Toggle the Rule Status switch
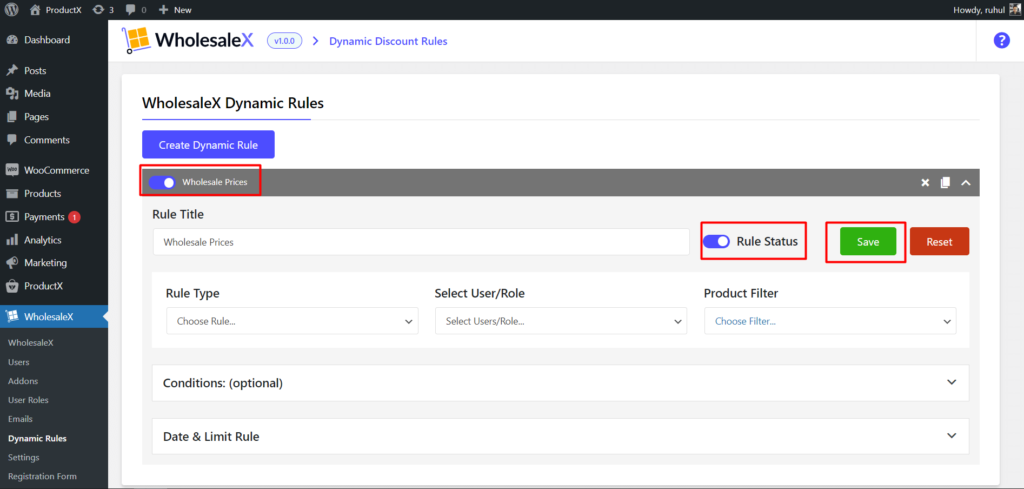 [x=716, y=242]
